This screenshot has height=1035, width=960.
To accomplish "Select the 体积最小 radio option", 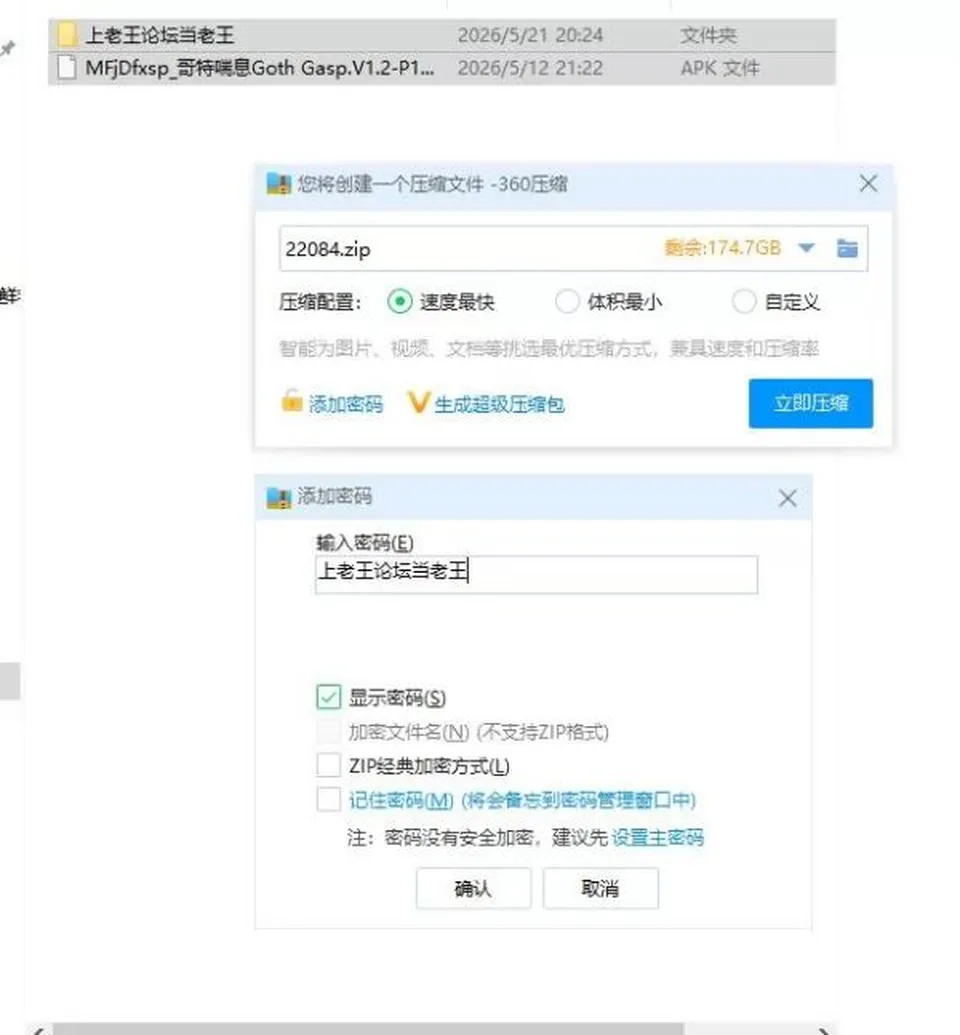I will click(x=567, y=302).
